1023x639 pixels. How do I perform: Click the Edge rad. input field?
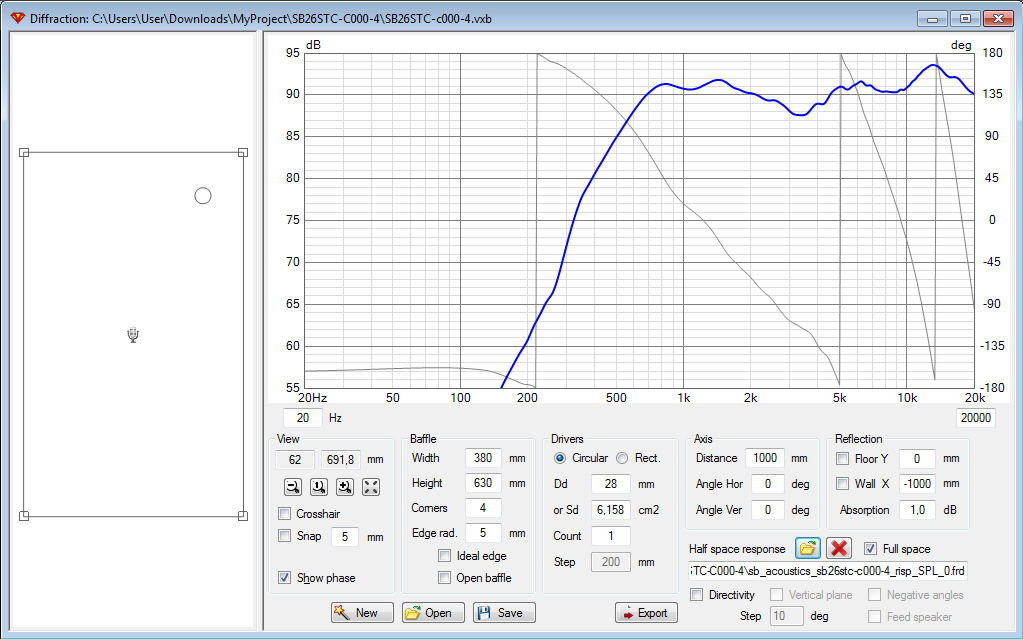pyautogui.click(x=483, y=533)
